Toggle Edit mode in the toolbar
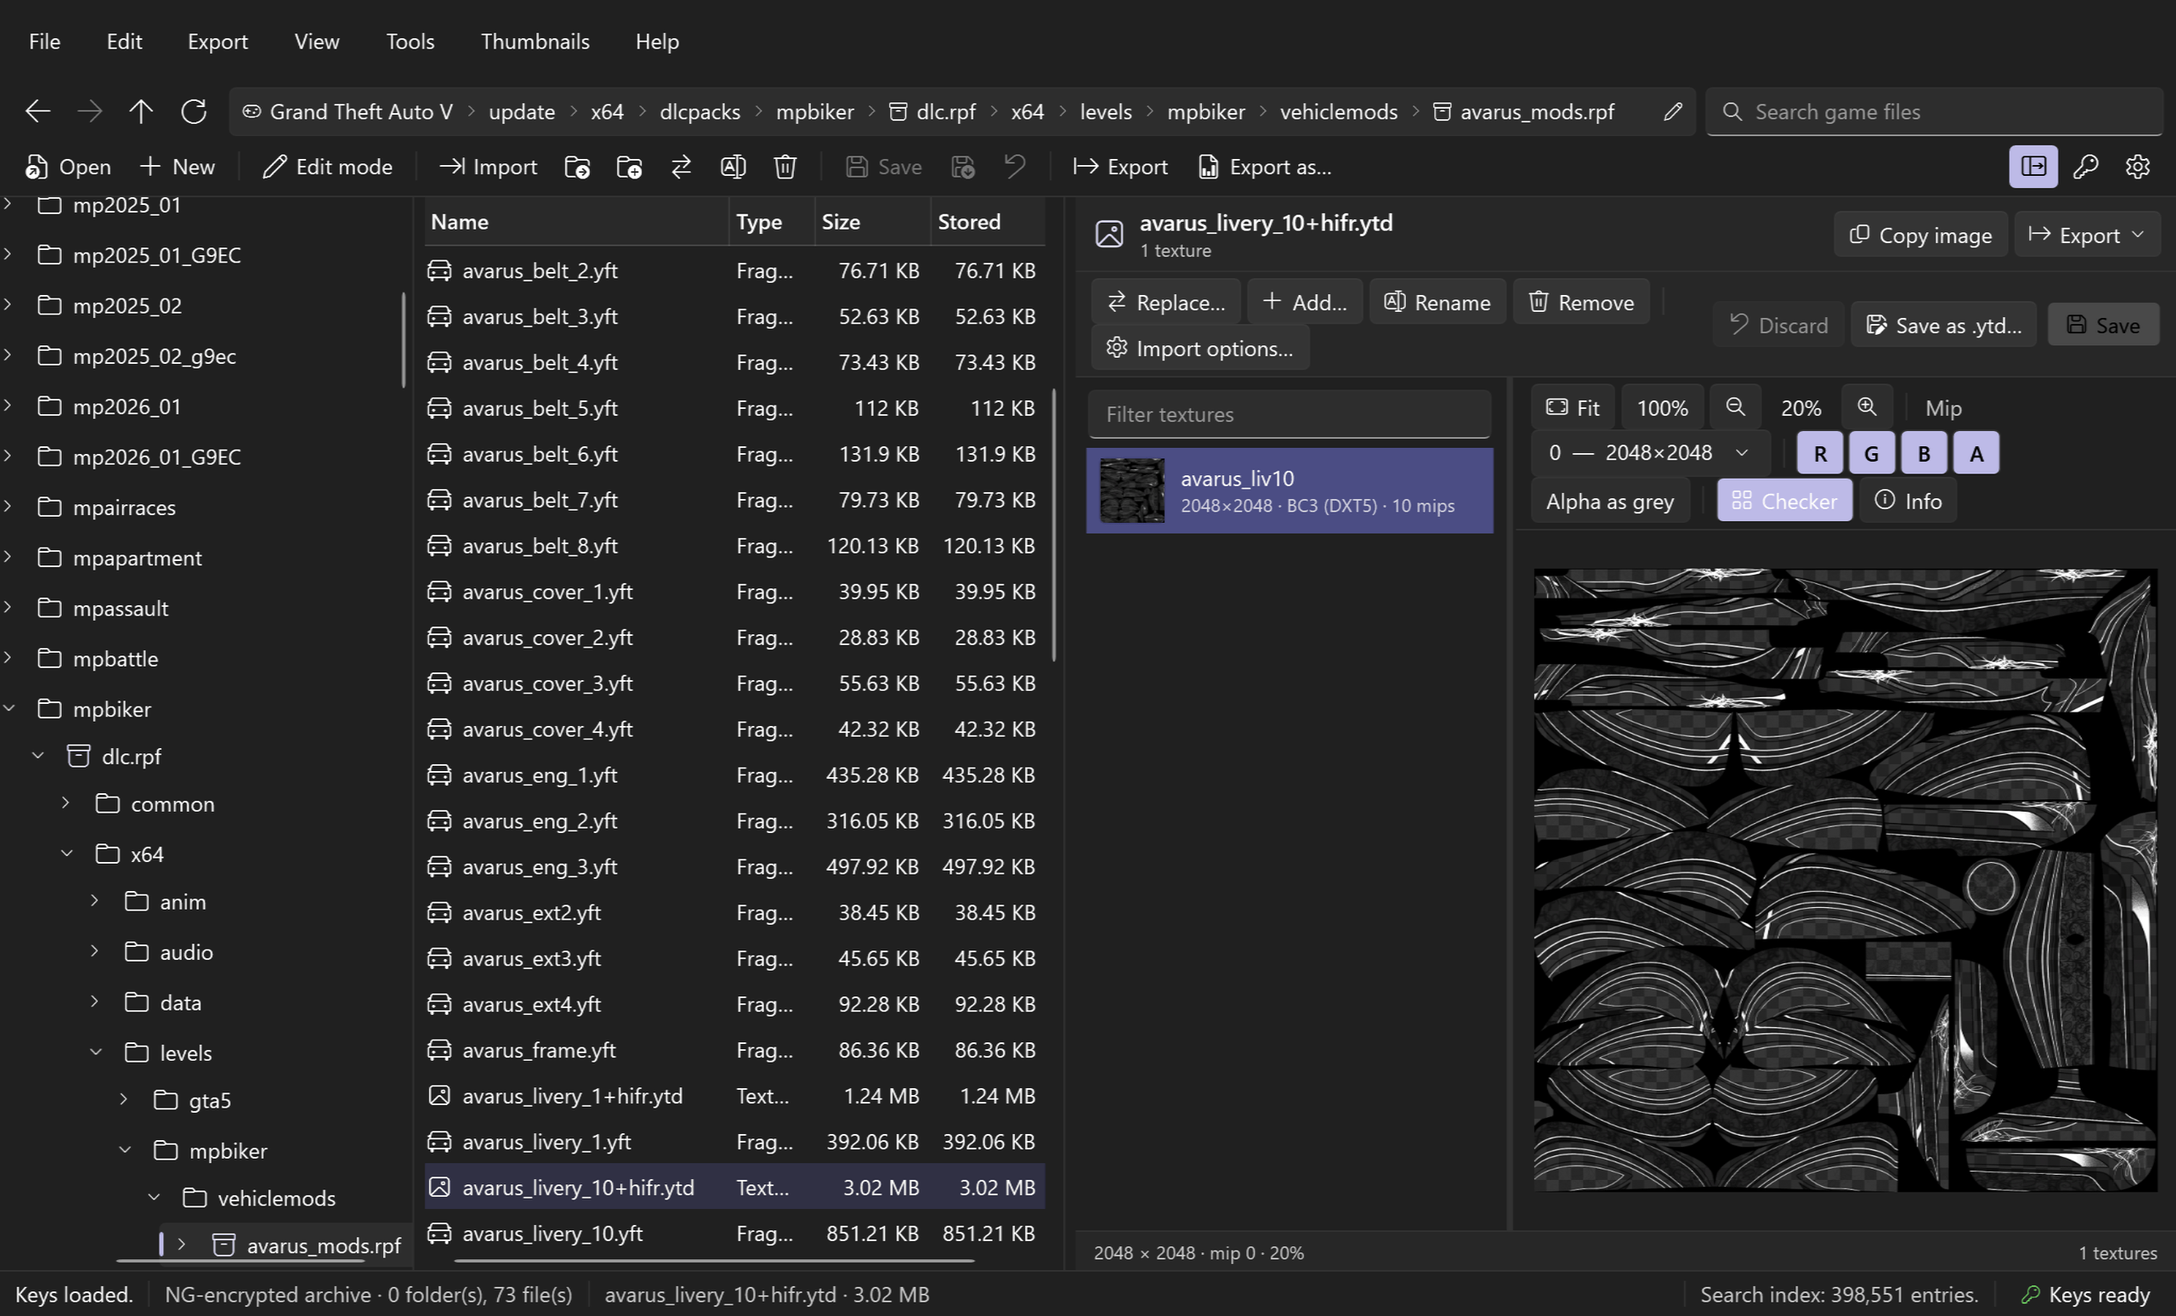 tap(327, 167)
